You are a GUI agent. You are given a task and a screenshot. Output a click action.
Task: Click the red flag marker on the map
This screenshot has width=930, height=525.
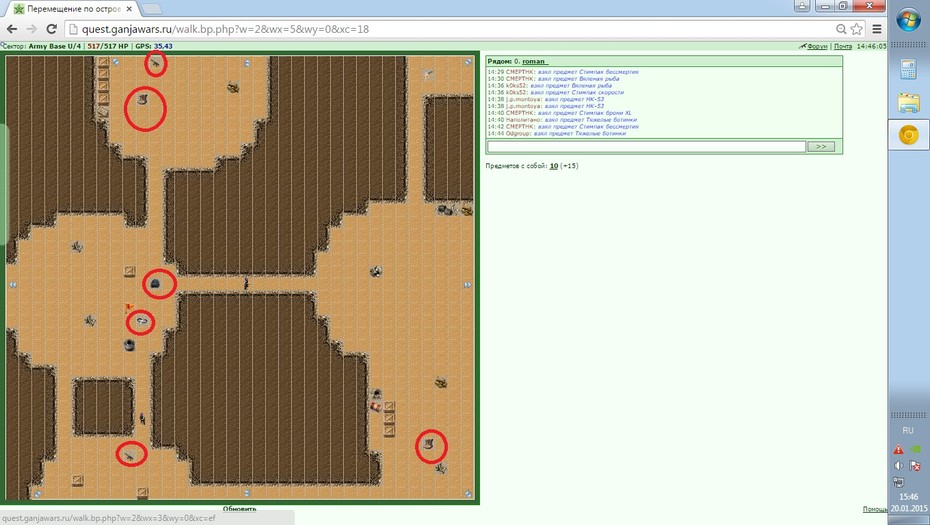[x=129, y=307]
